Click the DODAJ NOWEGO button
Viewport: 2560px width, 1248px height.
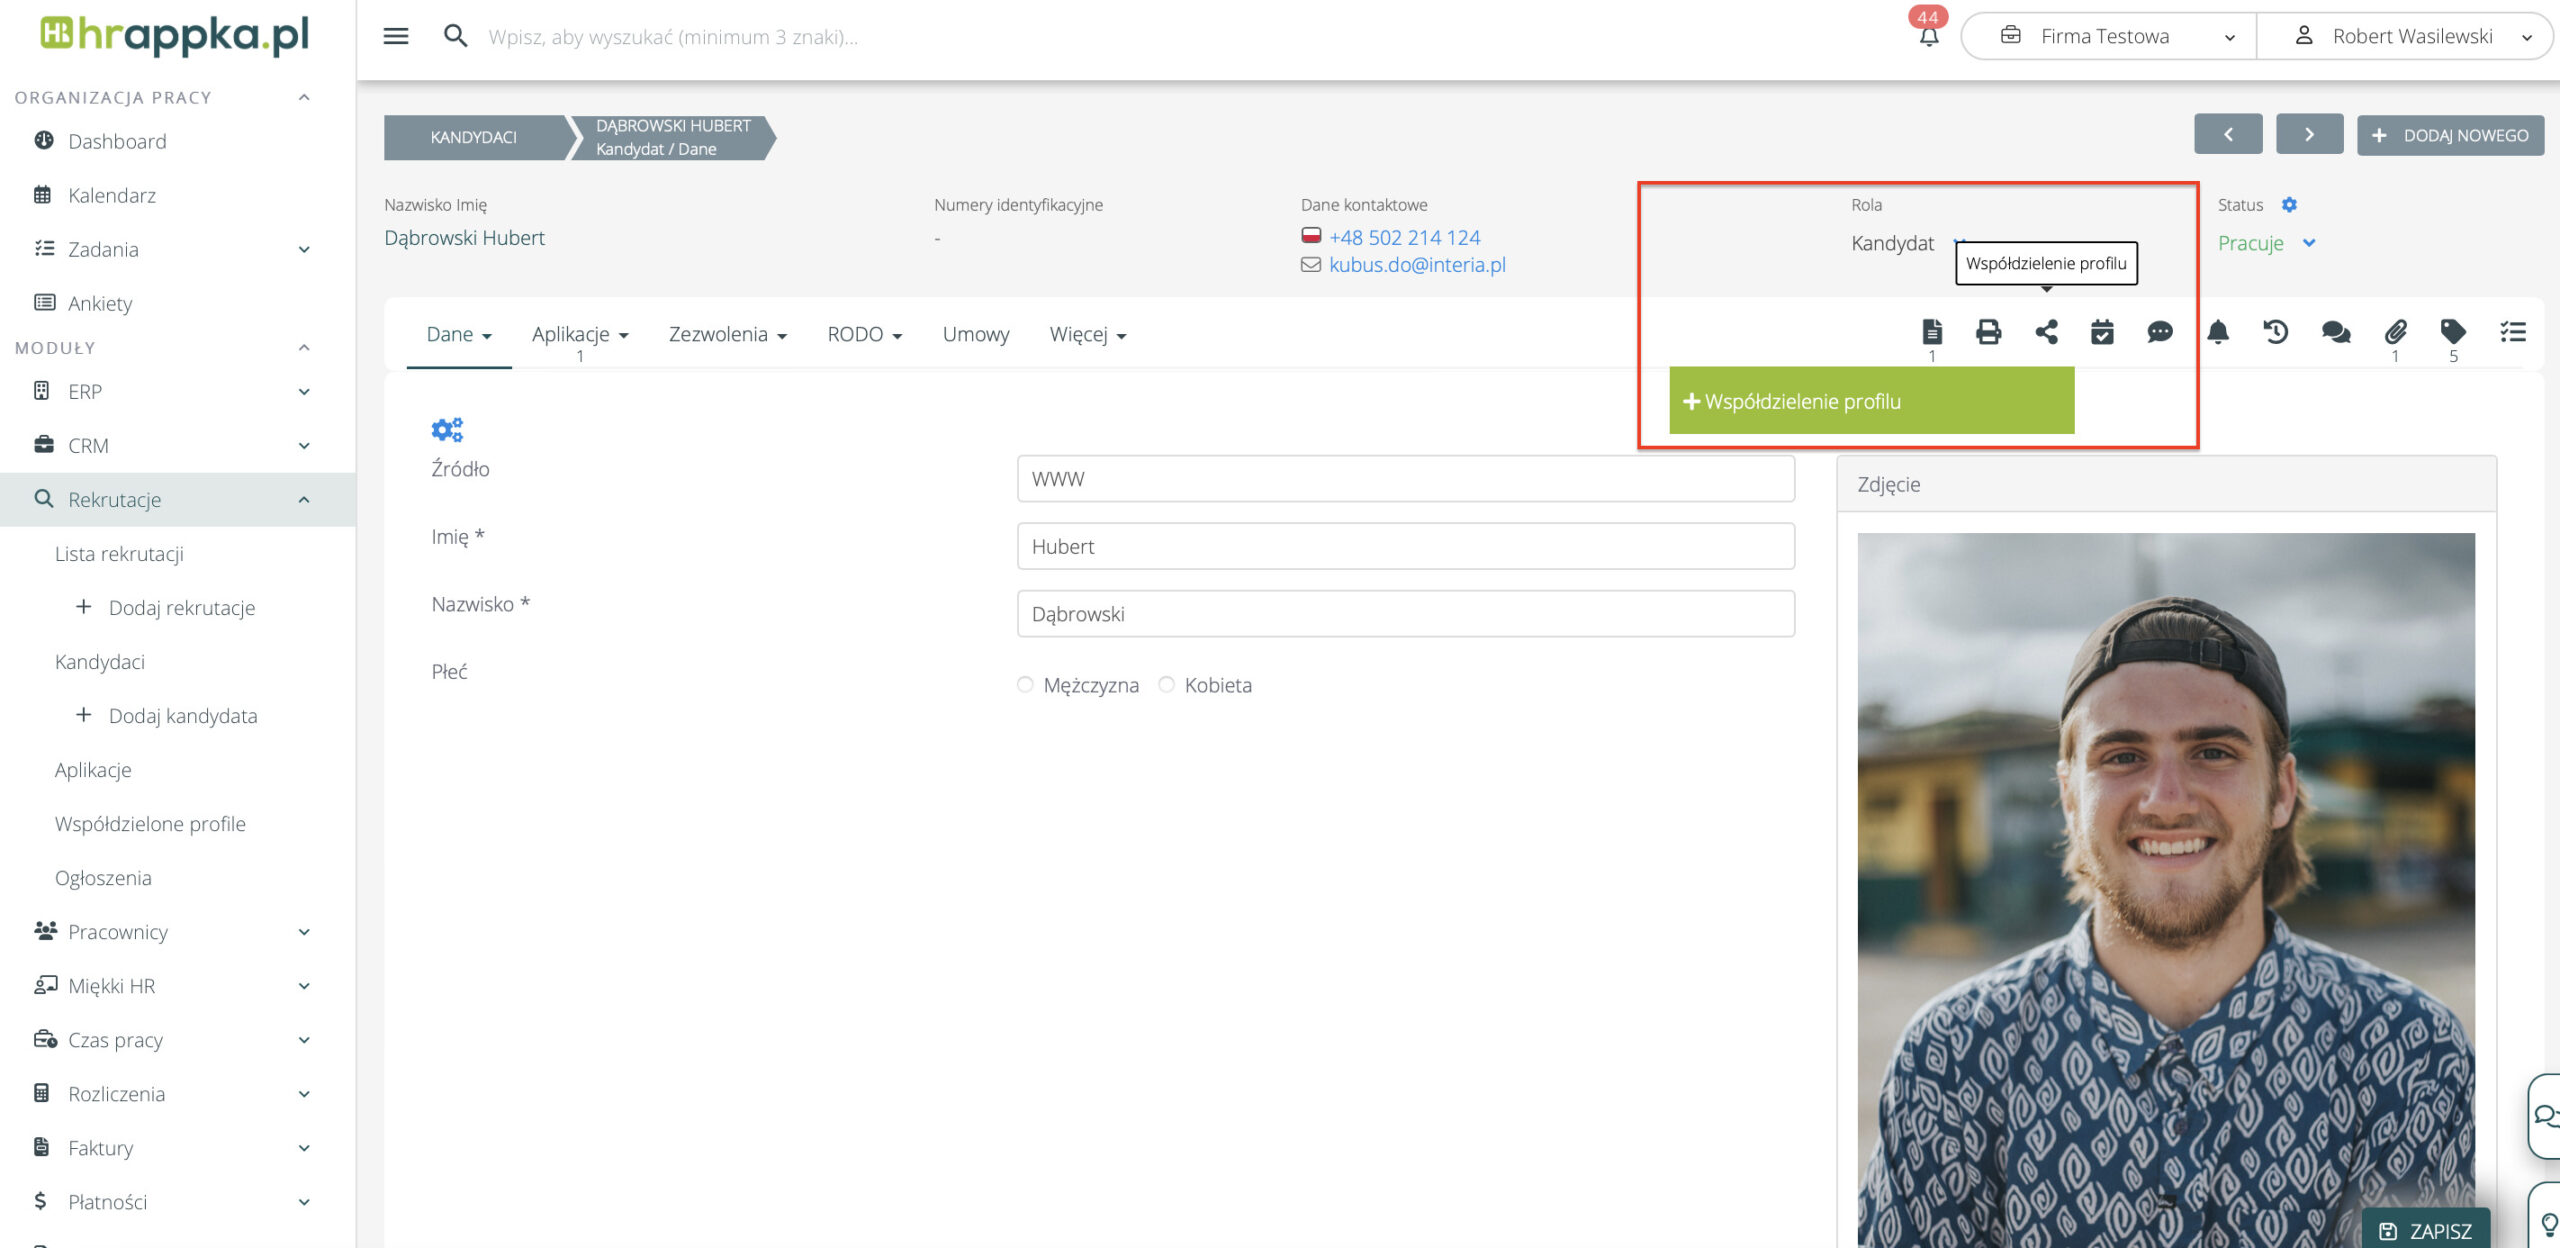coord(2450,135)
